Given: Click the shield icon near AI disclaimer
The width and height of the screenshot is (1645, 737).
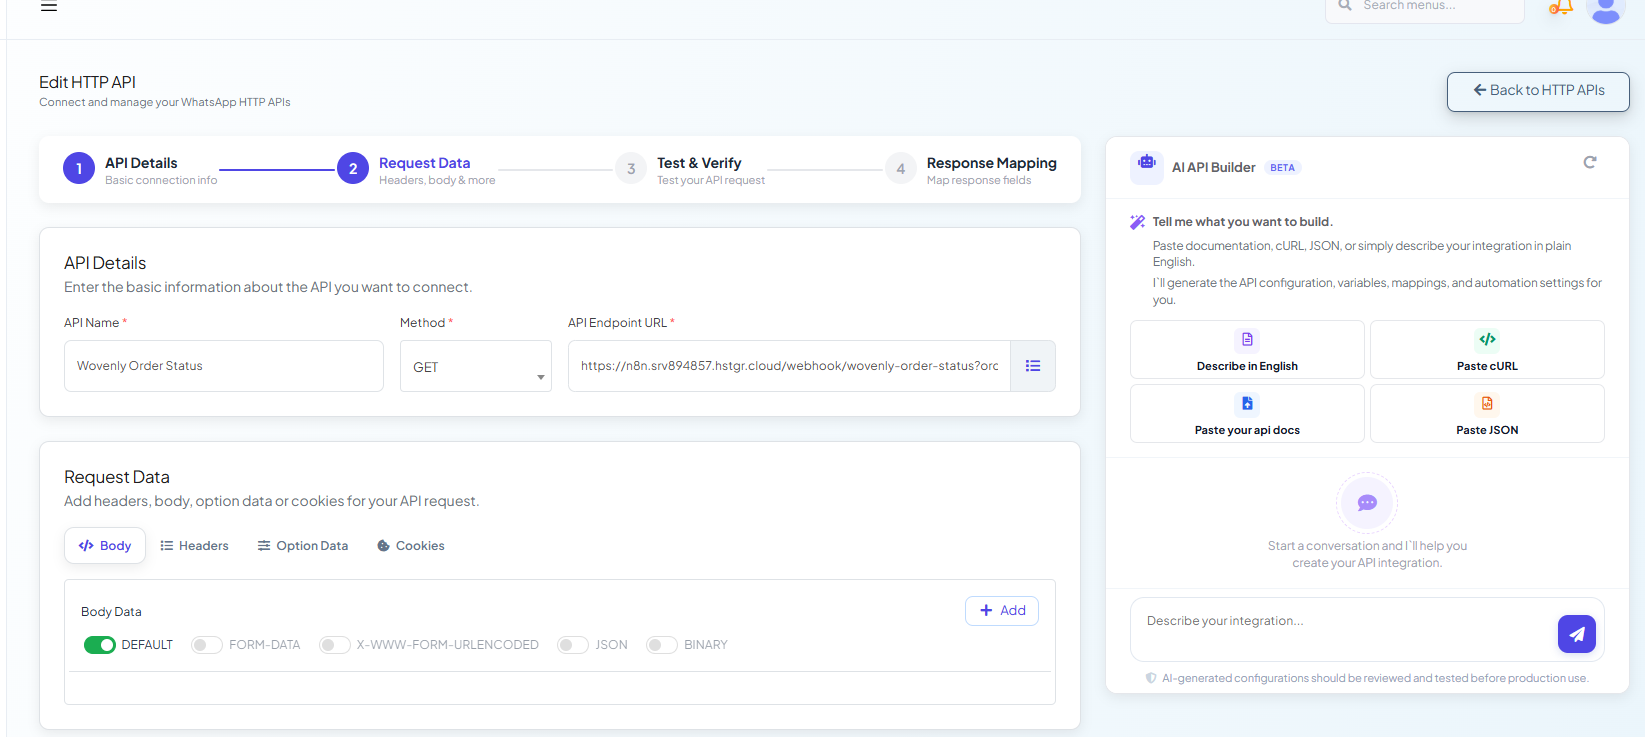Looking at the screenshot, I should [x=1151, y=678].
